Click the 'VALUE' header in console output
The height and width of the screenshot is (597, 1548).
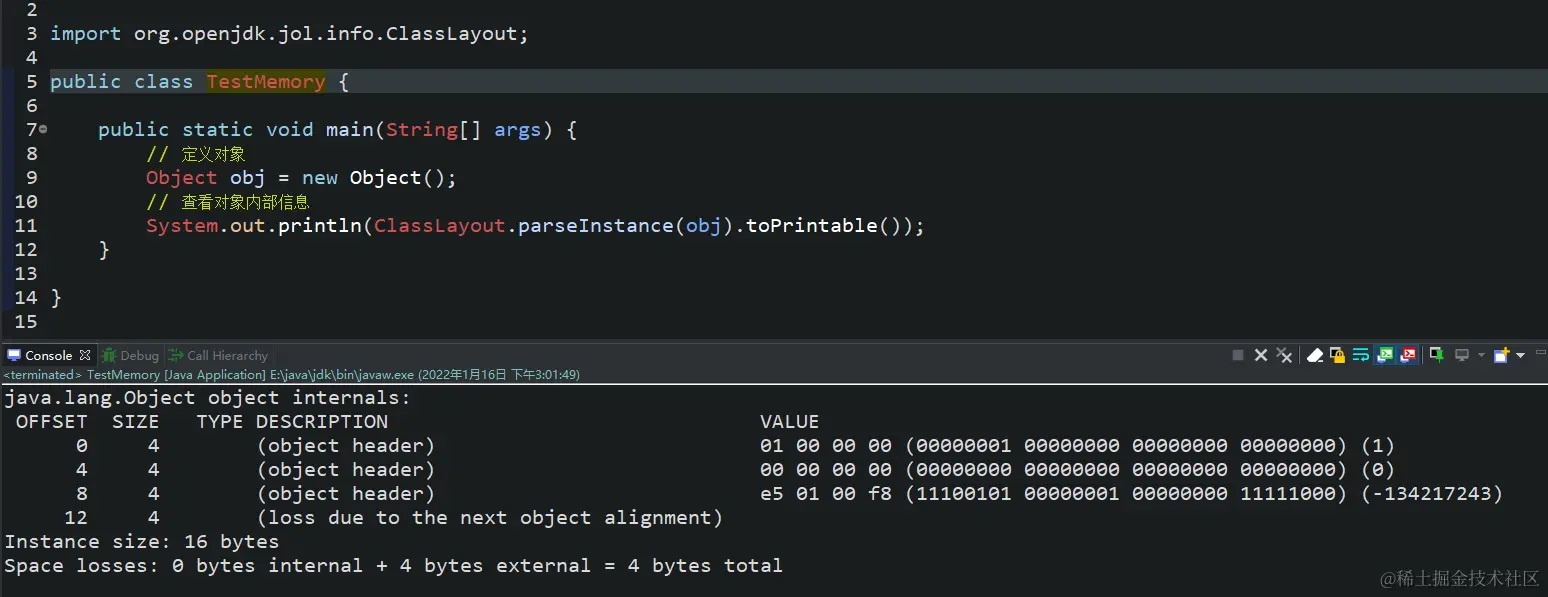coord(790,422)
